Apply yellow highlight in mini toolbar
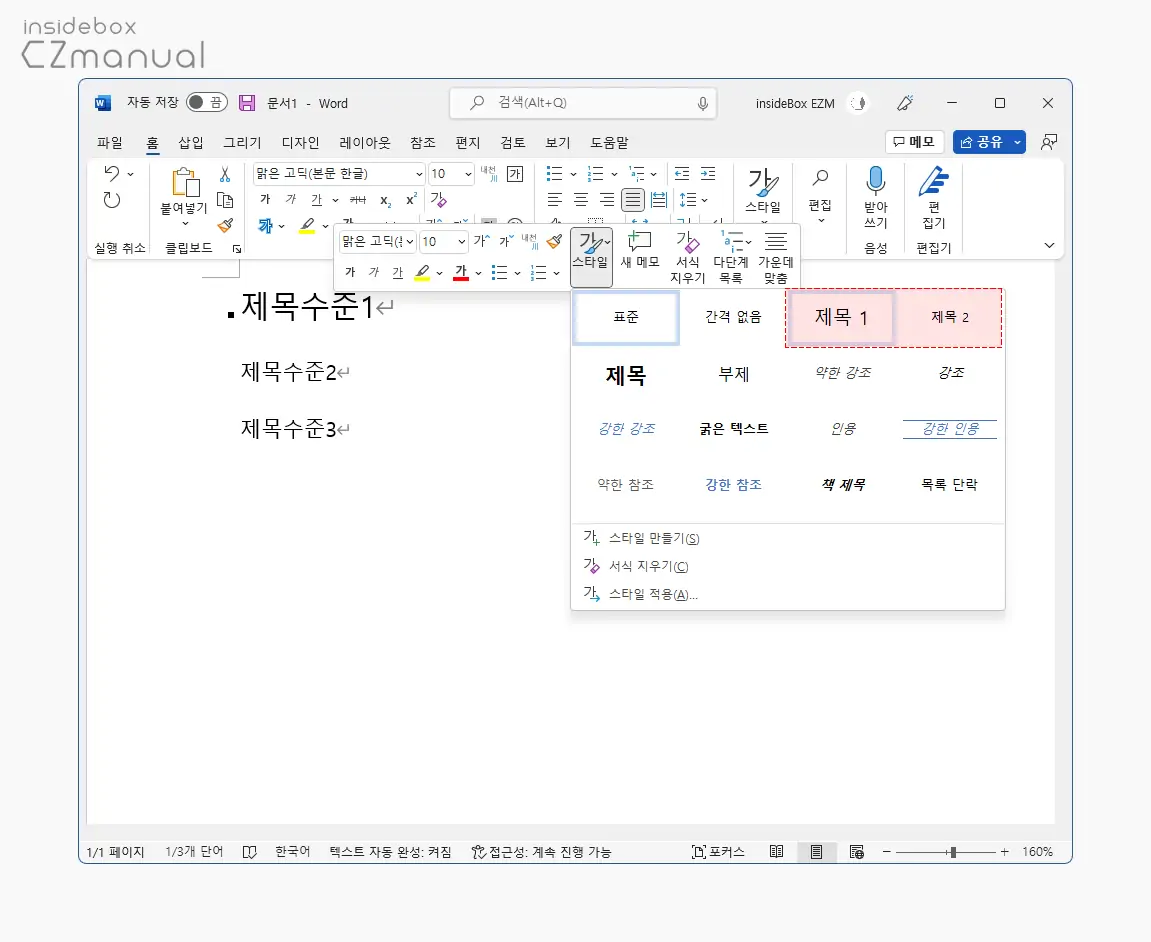This screenshot has height=942, width=1151. coord(422,273)
